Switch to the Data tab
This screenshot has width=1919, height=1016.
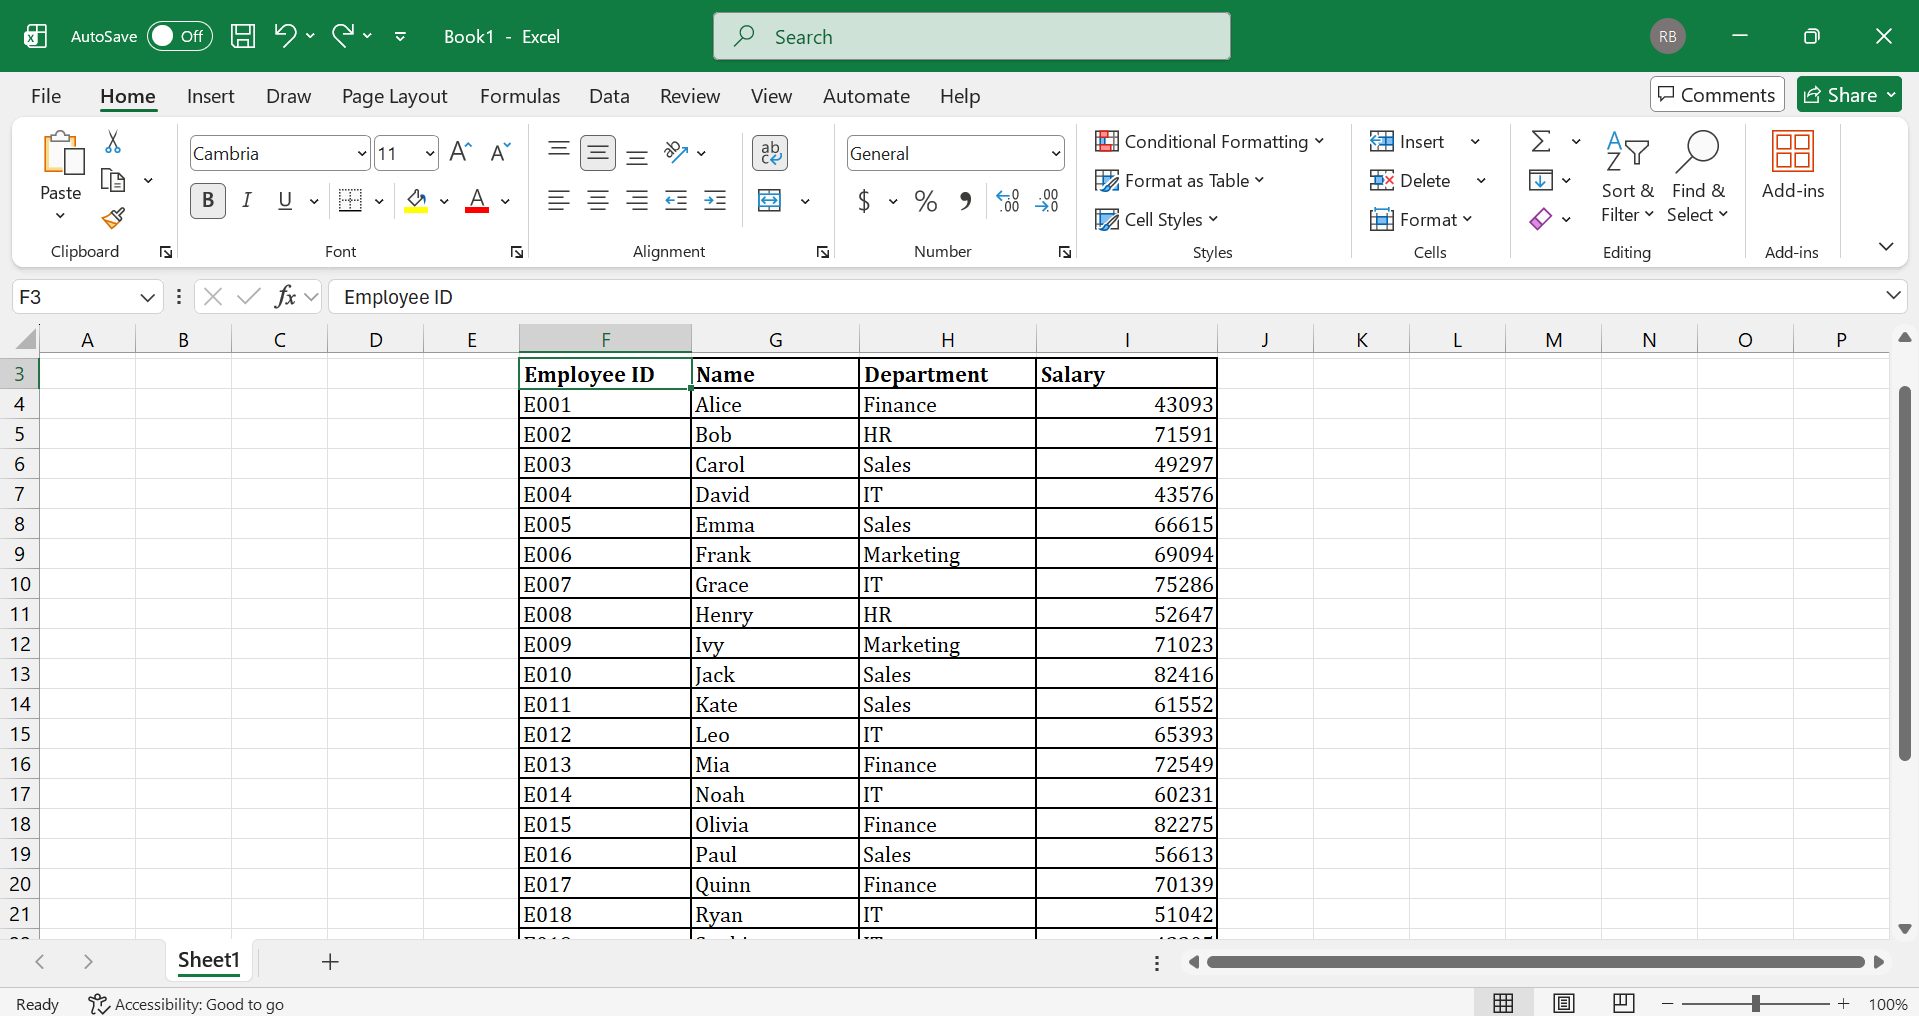tap(609, 96)
